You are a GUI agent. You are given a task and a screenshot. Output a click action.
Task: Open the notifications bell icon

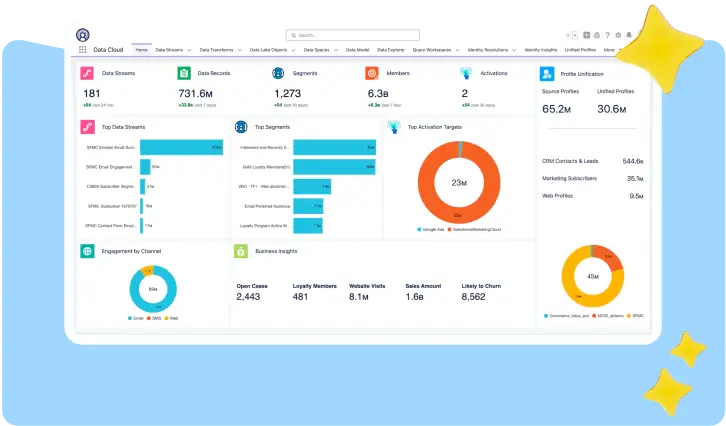(x=629, y=35)
